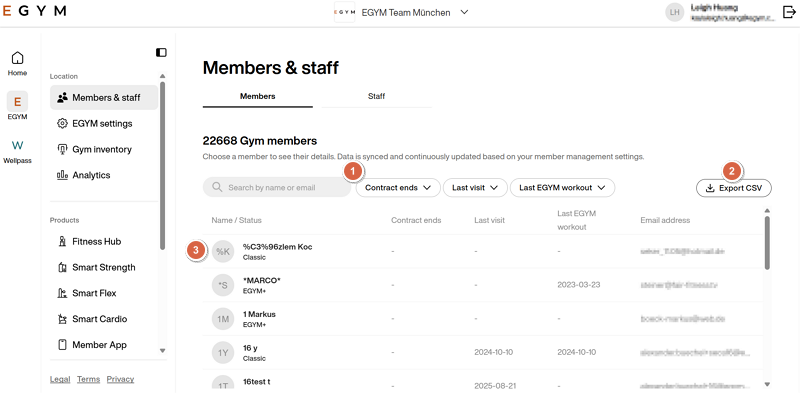Click the members table scrollbar down arrow
800x393 pixels.
click(x=767, y=384)
